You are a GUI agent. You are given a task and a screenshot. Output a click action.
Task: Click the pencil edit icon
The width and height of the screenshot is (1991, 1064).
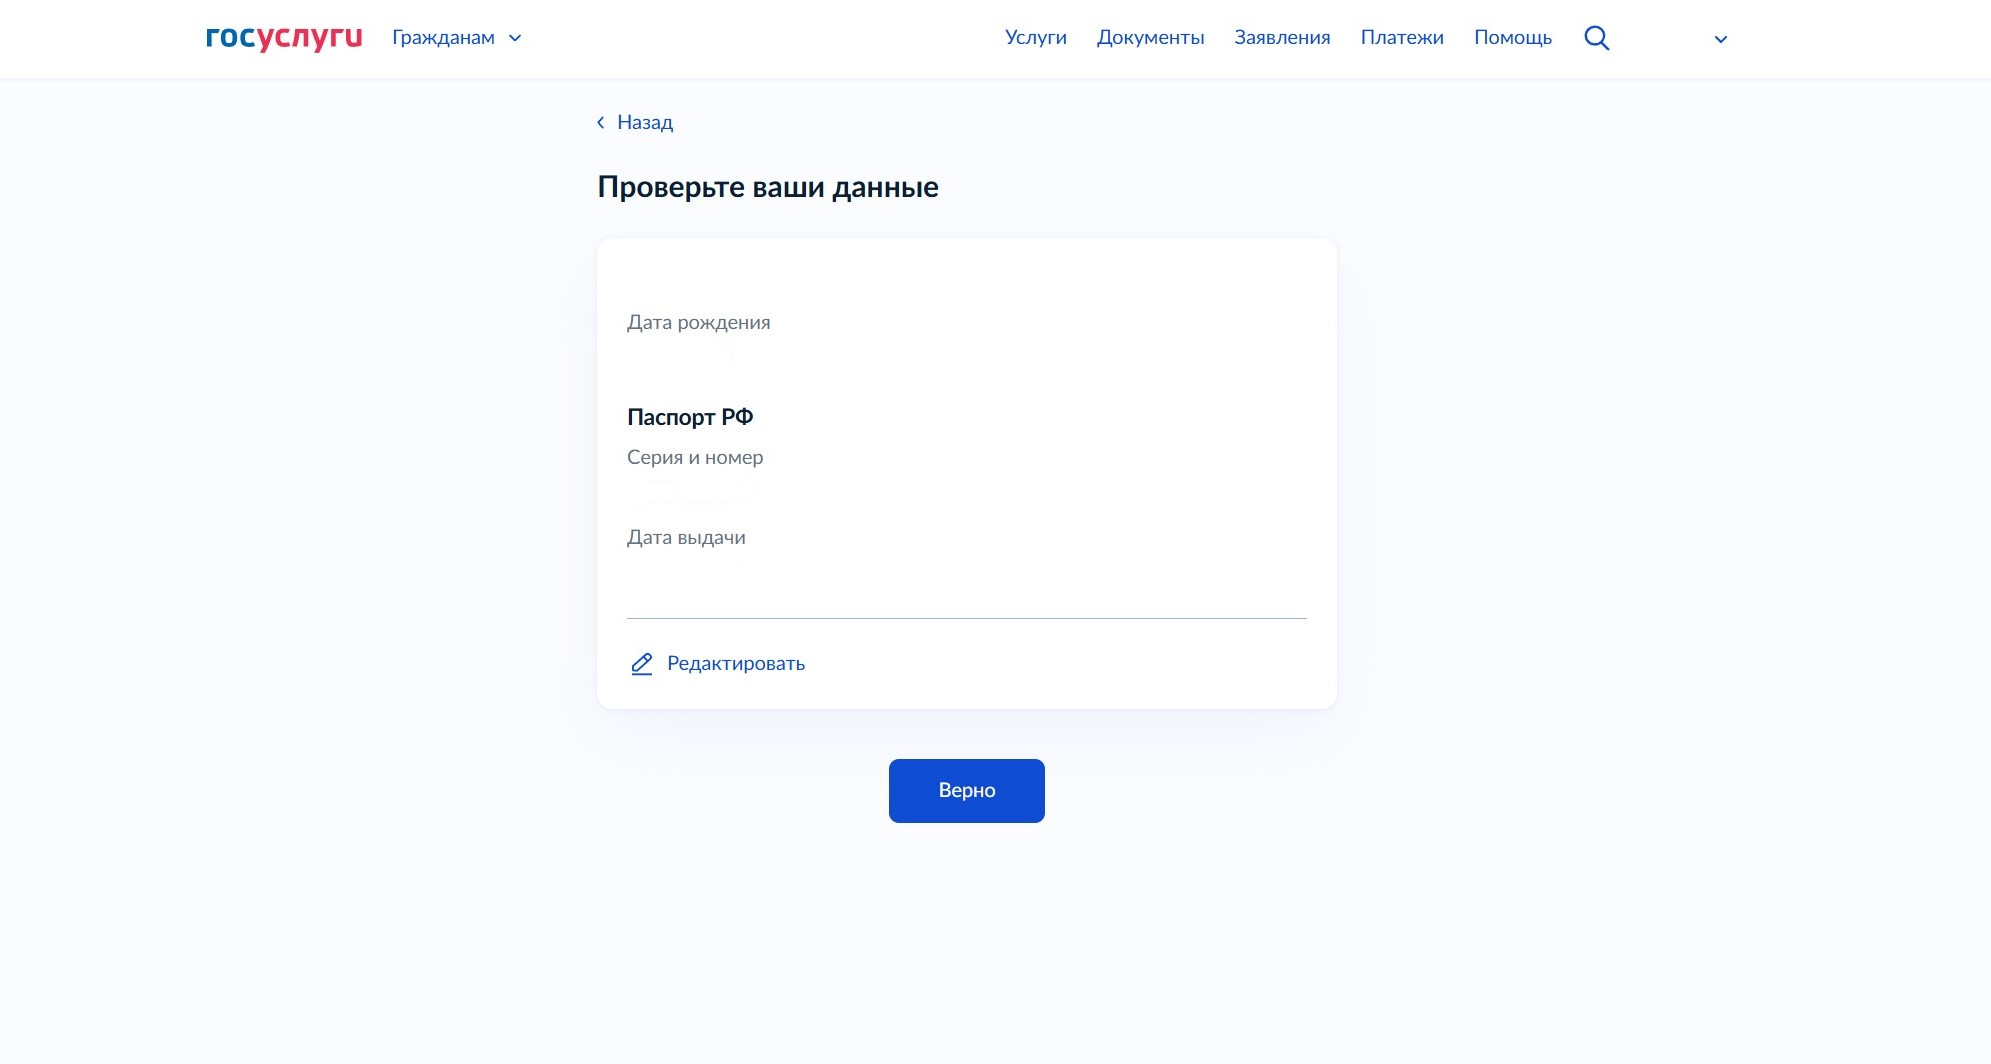point(641,664)
